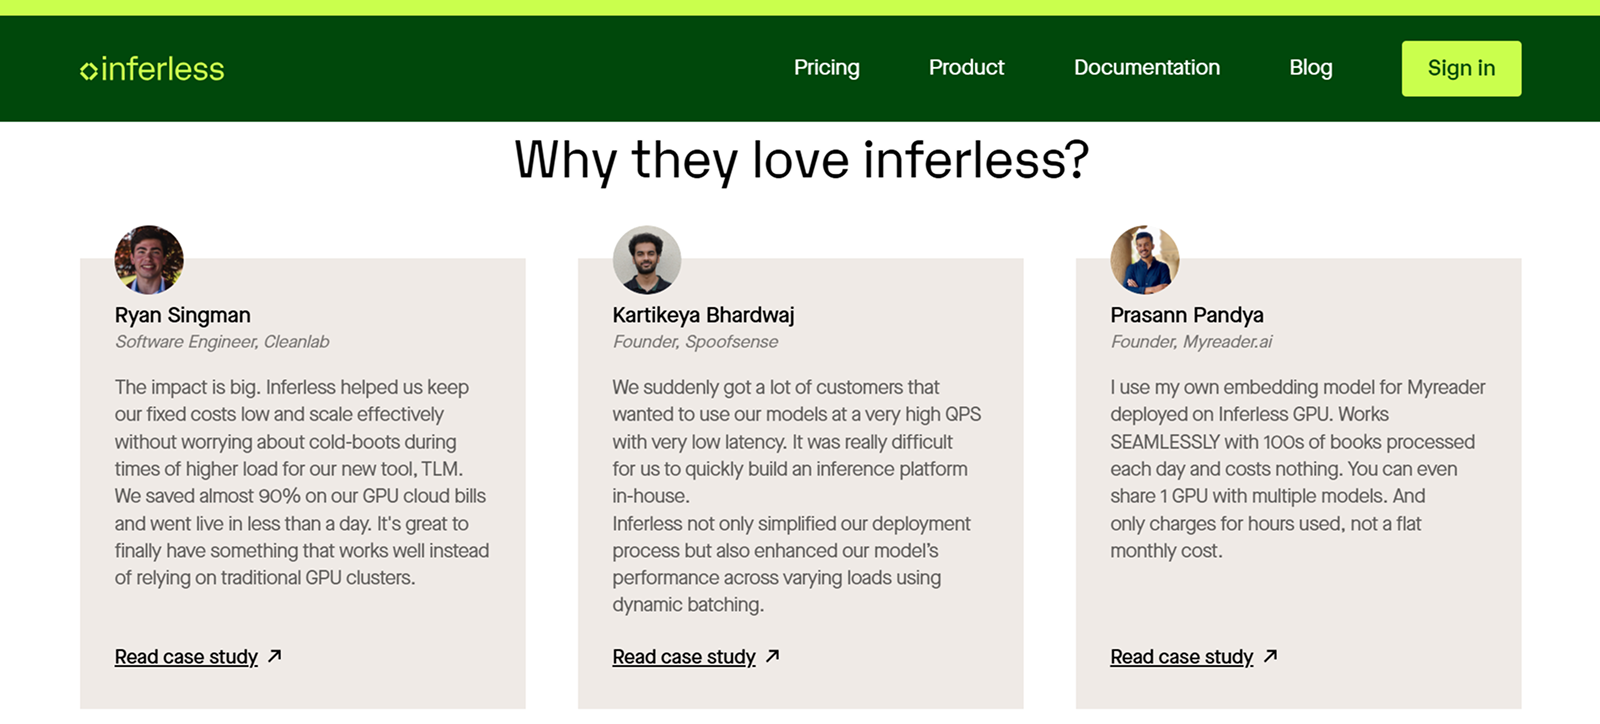Image resolution: width=1600 pixels, height=724 pixels.
Task: Click the text 'Founder, Spoofsense'
Action: click(x=695, y=342)
